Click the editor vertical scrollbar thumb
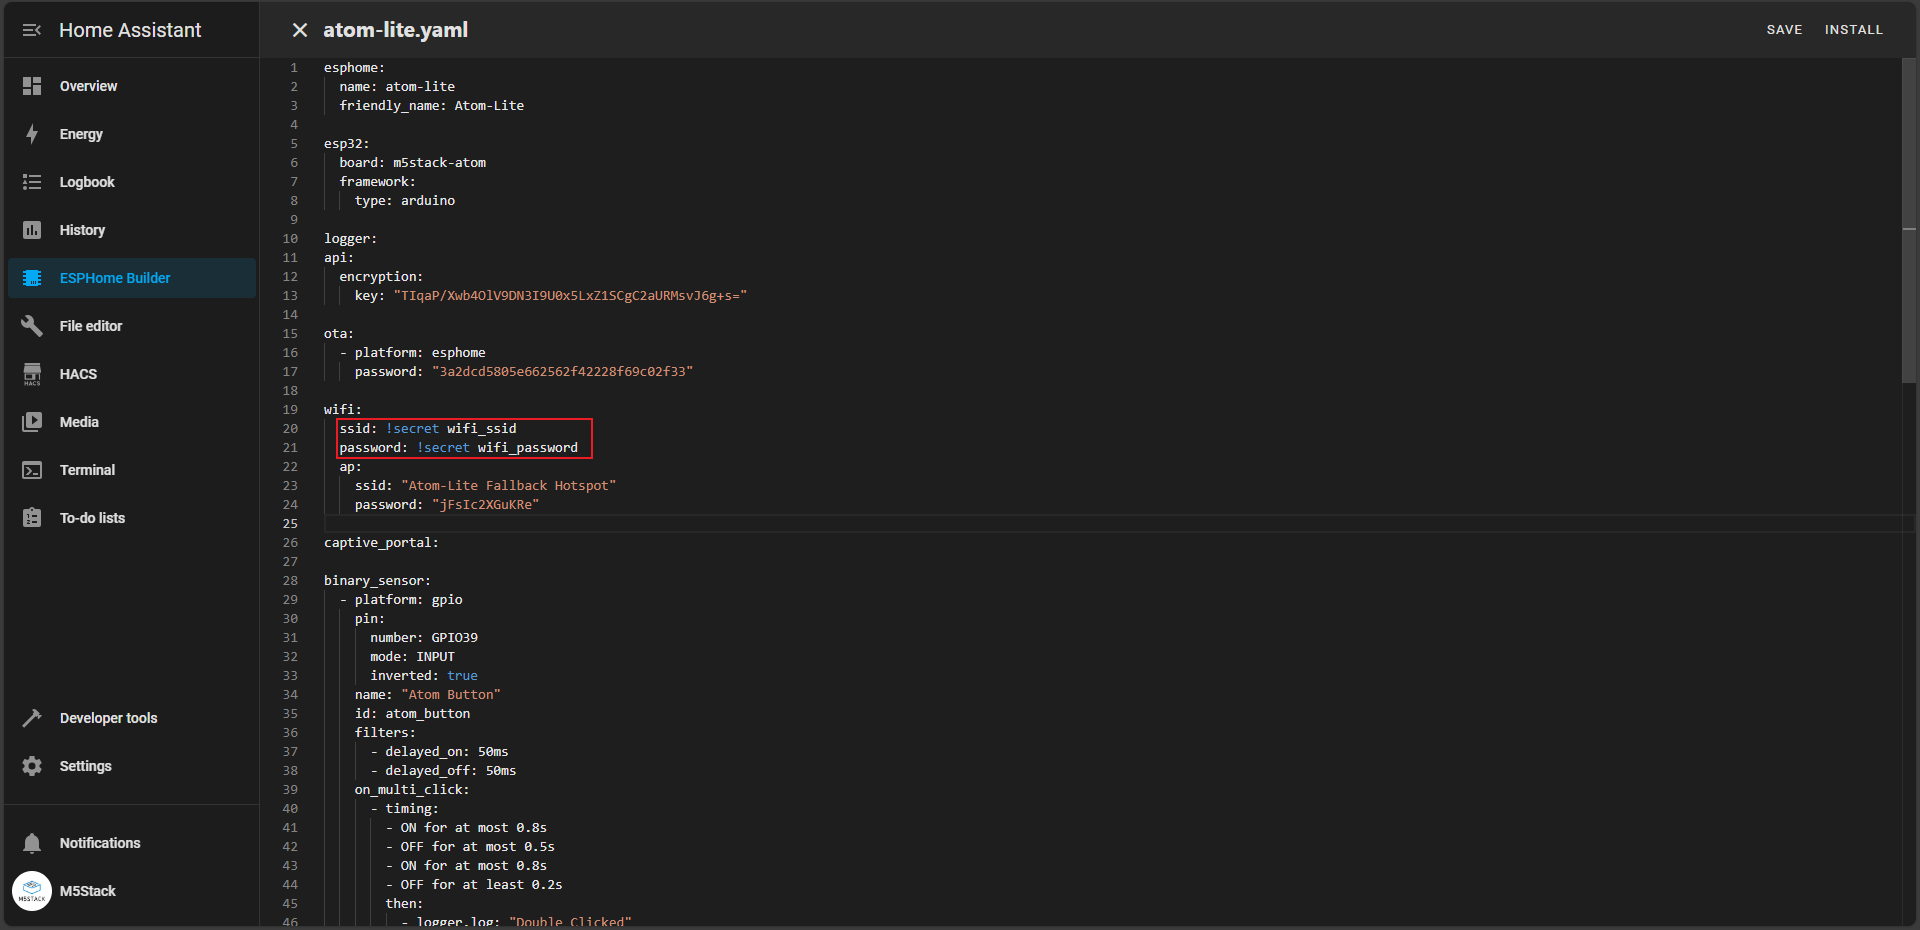1920x930 pixels. [1909, 220]
